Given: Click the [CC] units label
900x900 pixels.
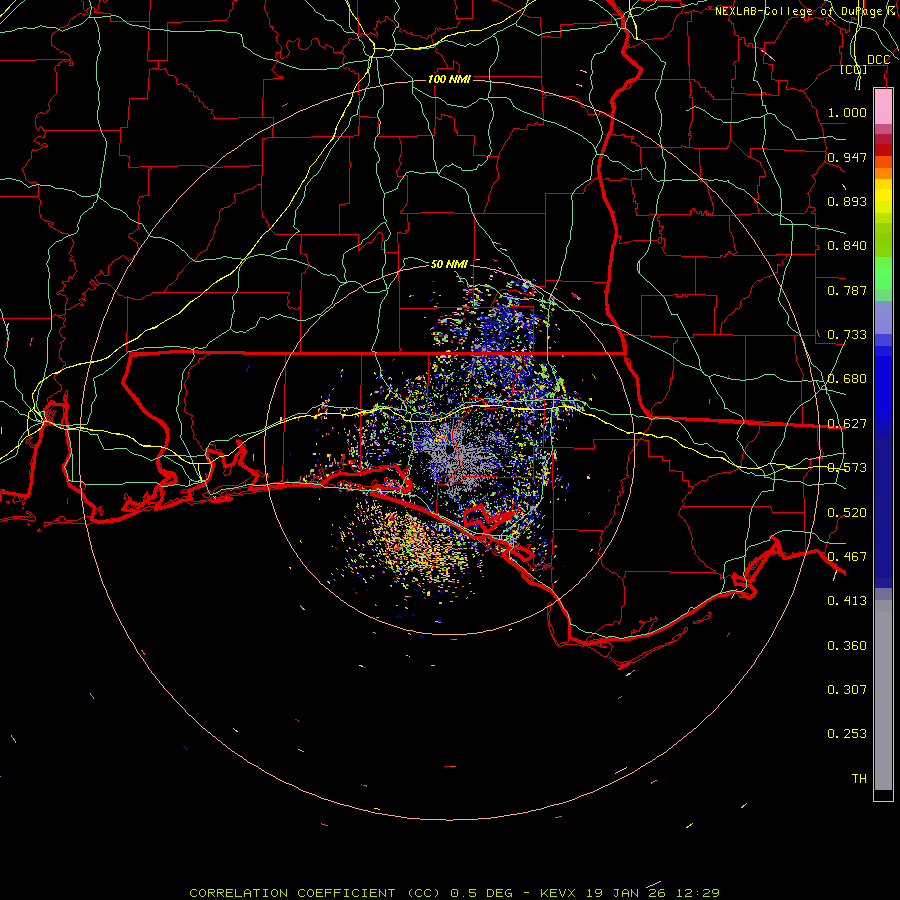Looking at the screenshot, I should click(853, 70).
